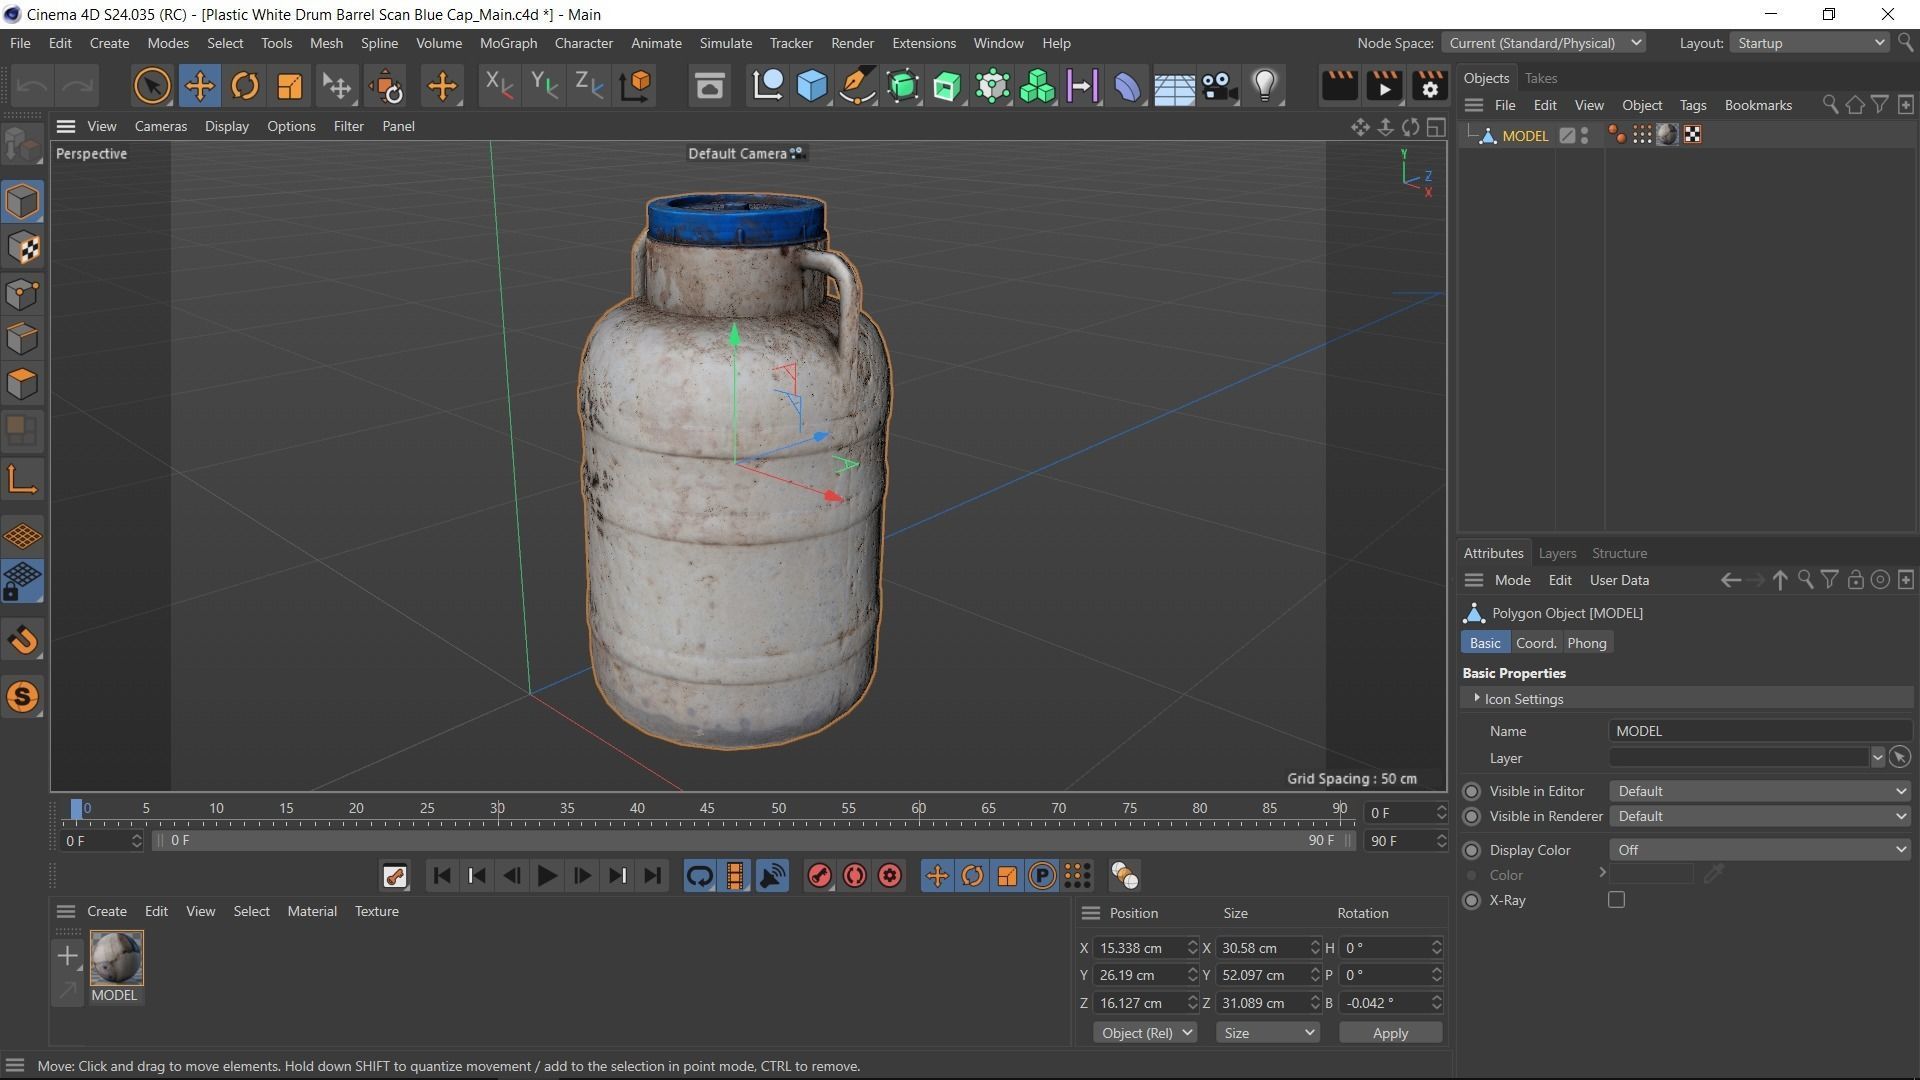The image size is (1920, 1080).
Task: Open the Layer field dropdown arrow
Action: point(1877,758)
